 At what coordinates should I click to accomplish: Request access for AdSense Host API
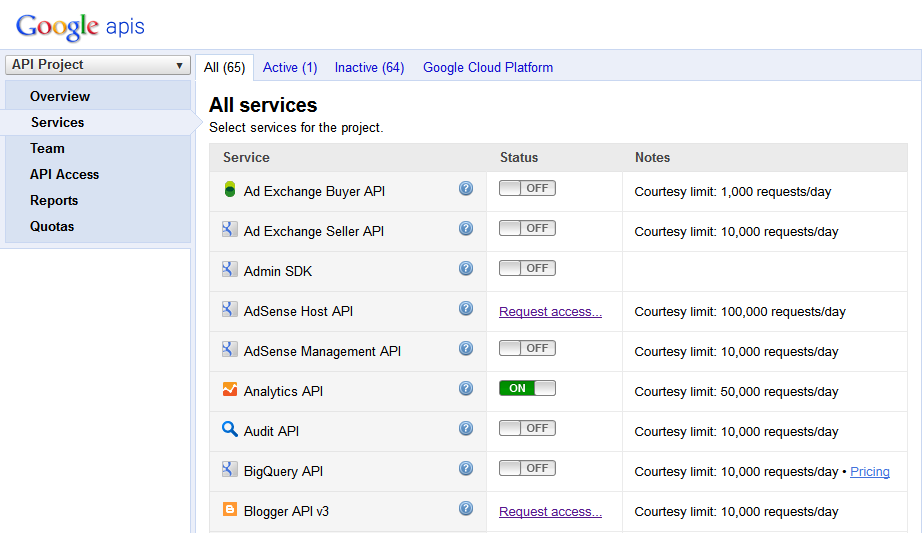point(550,312)
